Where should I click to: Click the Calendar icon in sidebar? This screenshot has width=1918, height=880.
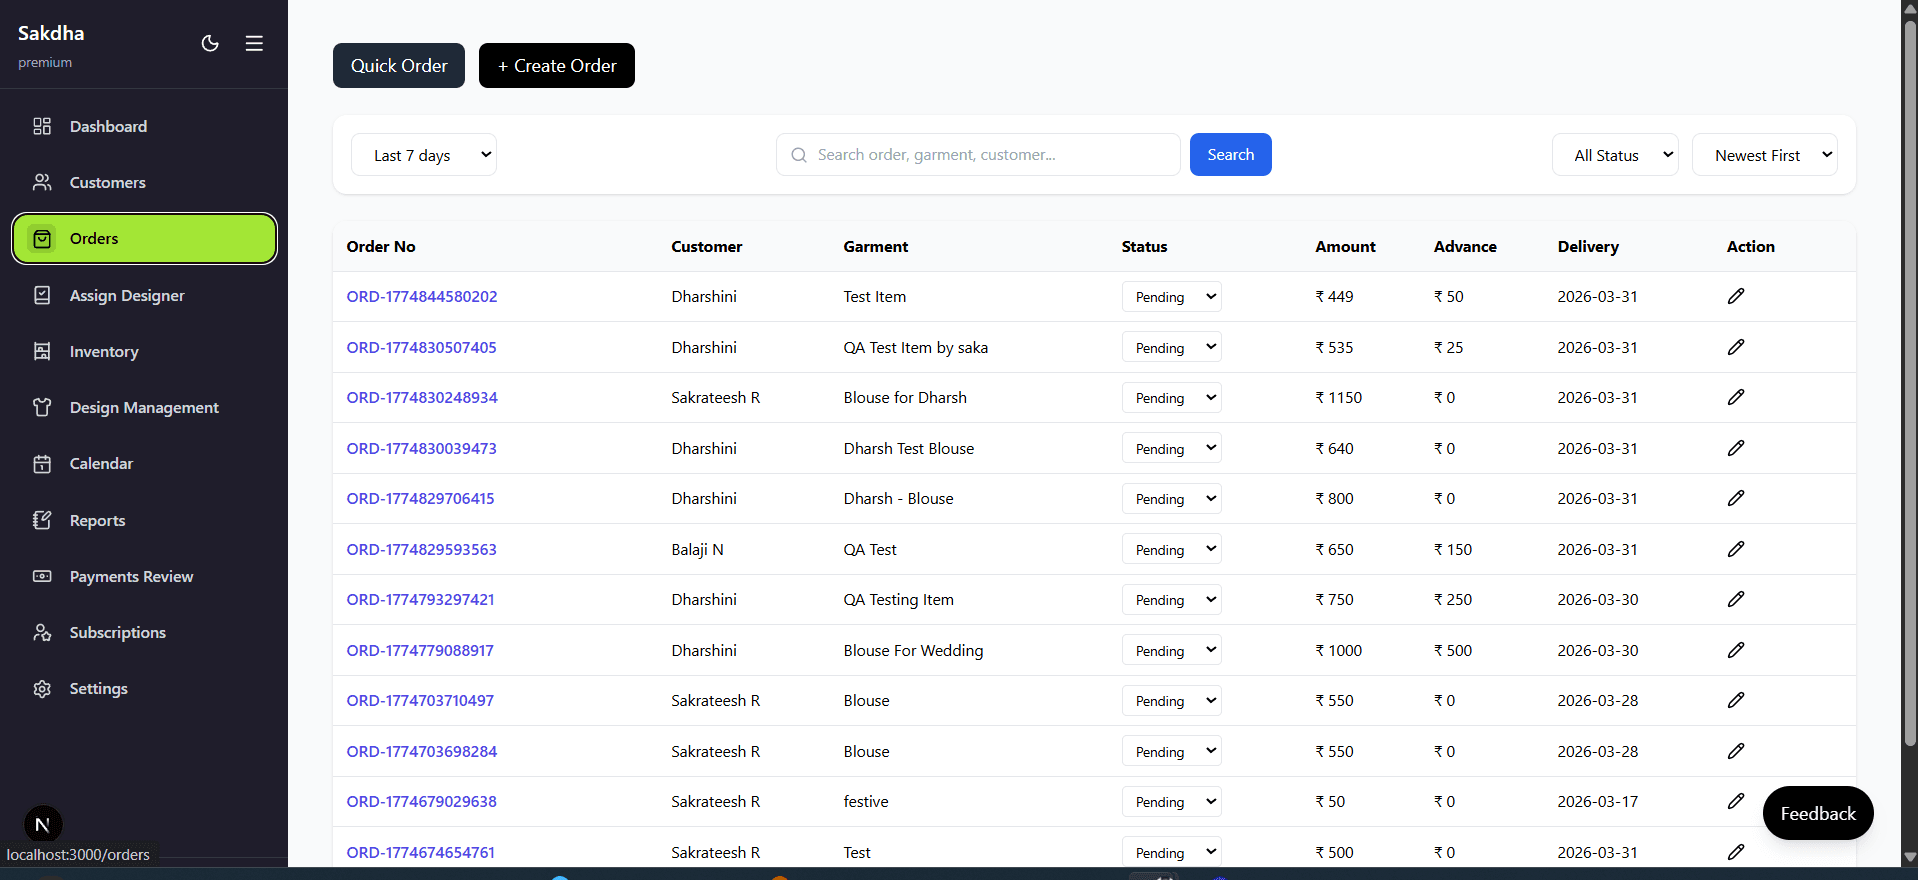point(42,463)
